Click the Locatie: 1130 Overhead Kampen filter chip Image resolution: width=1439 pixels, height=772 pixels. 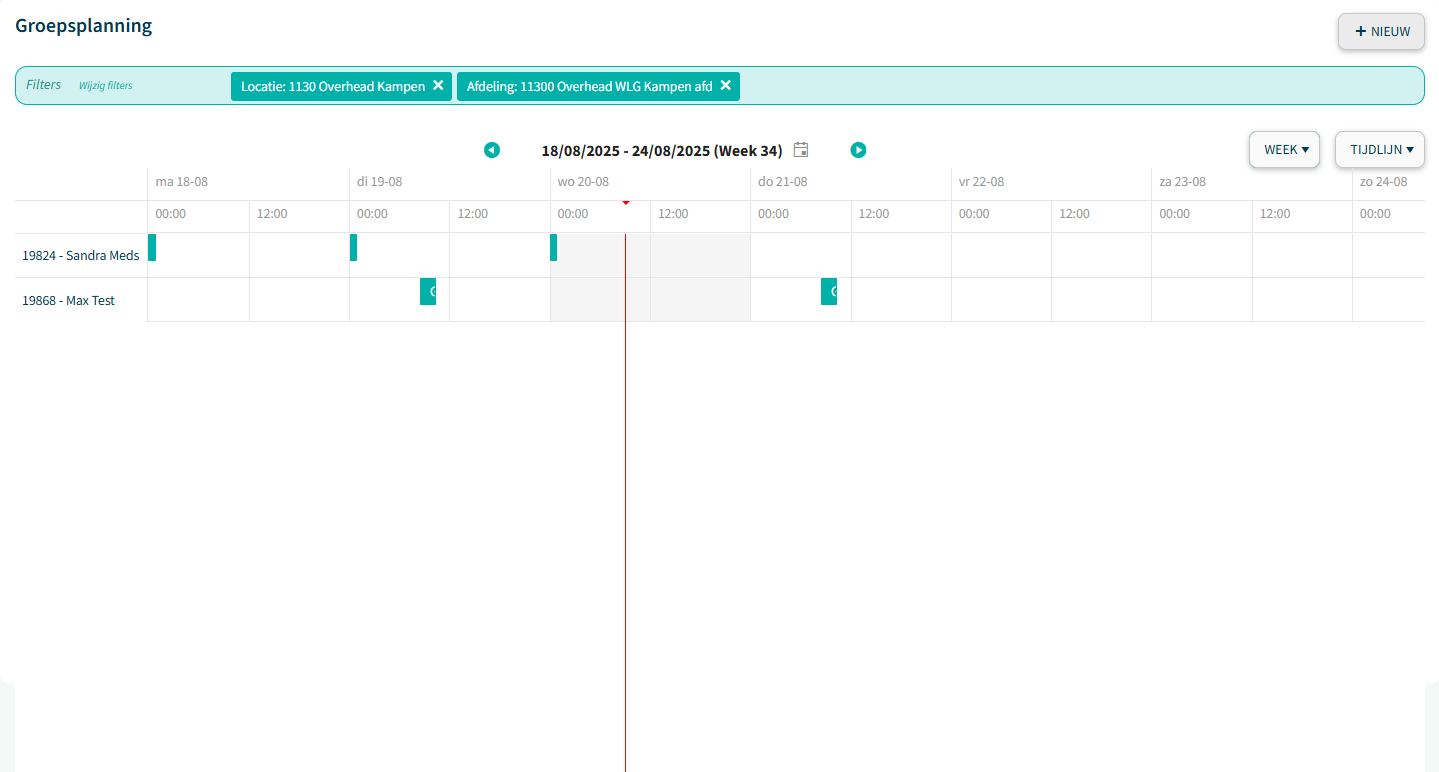[332, 86]
